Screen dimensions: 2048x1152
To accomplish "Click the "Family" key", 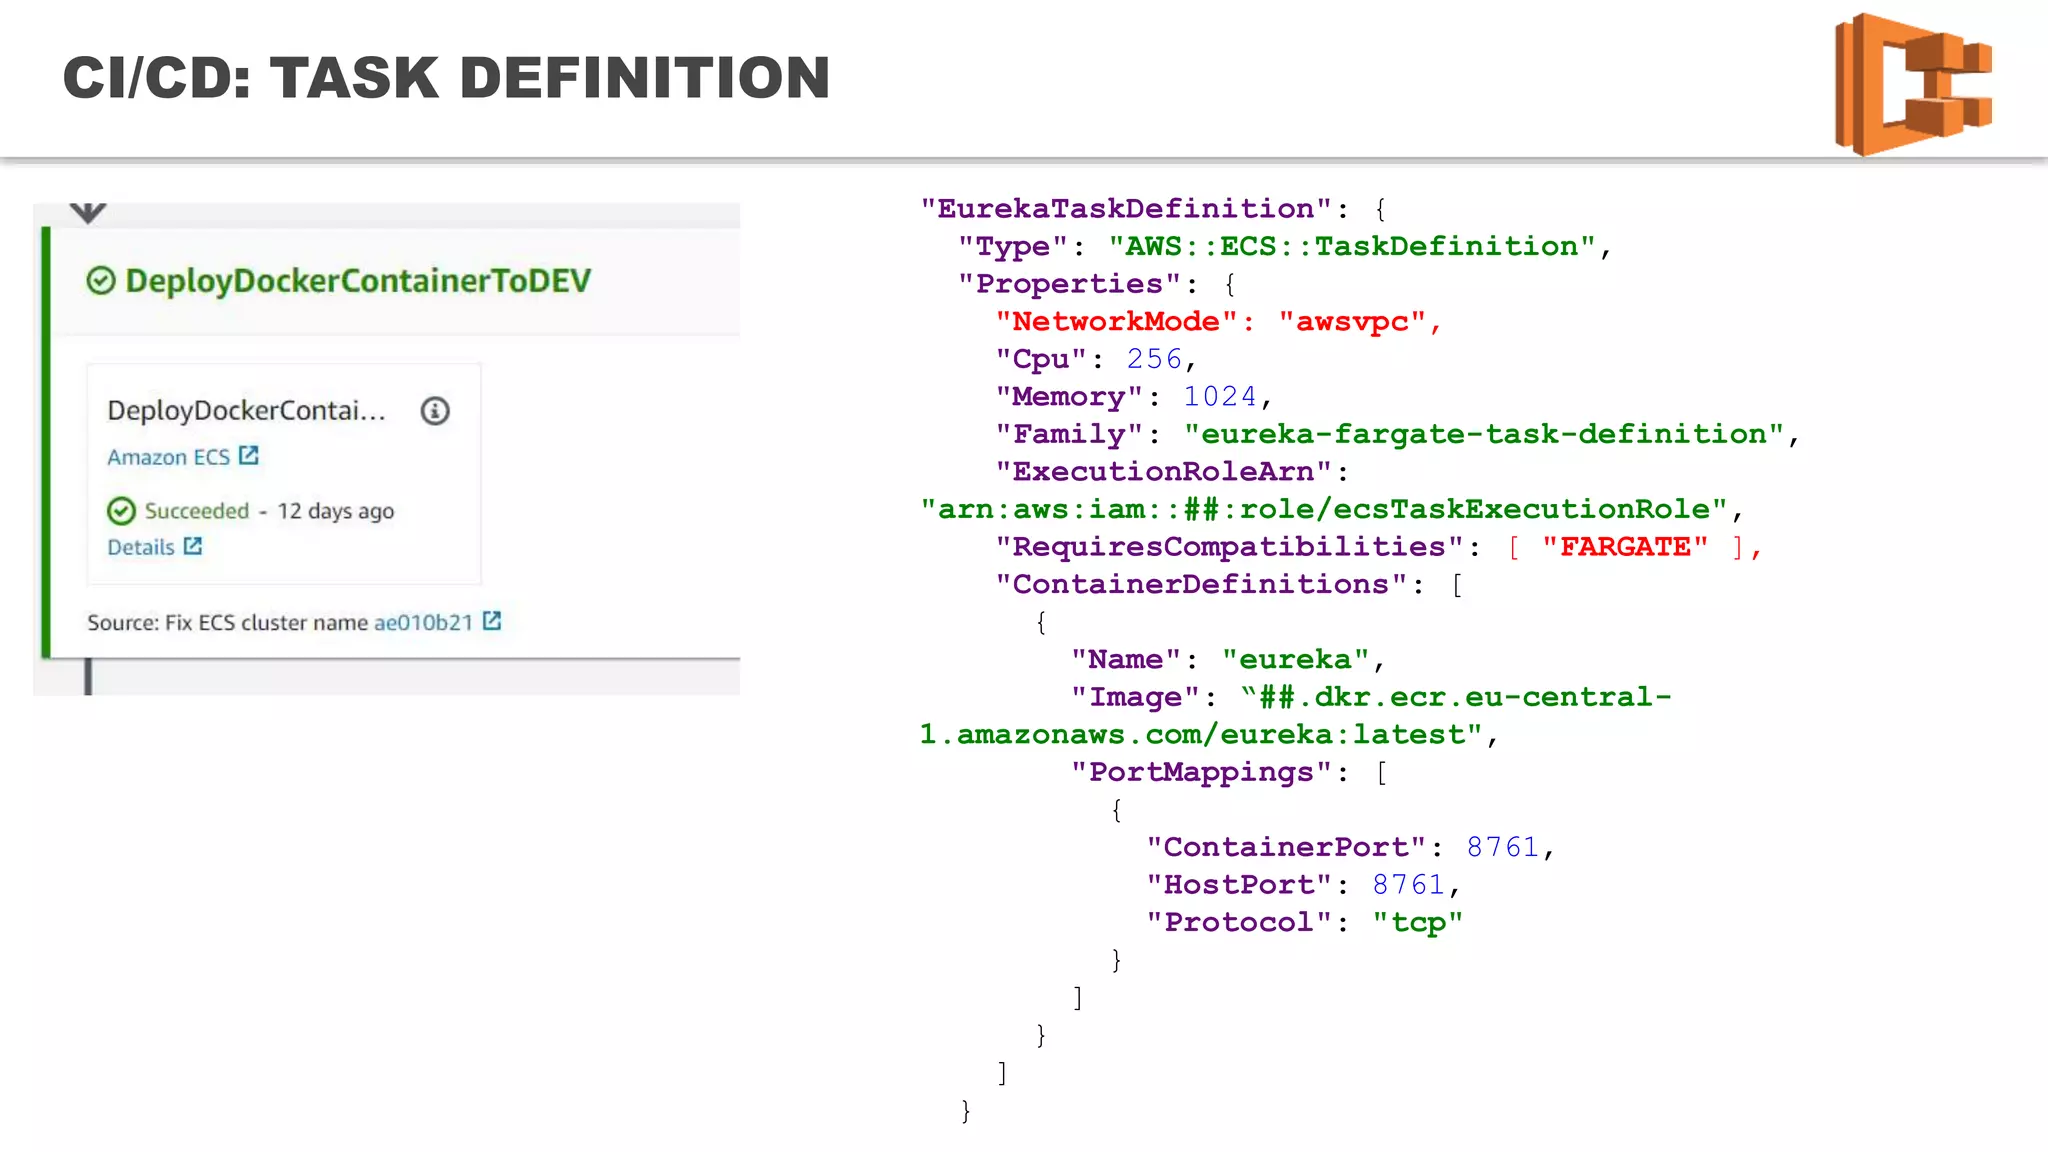I will click(1069, 434).
